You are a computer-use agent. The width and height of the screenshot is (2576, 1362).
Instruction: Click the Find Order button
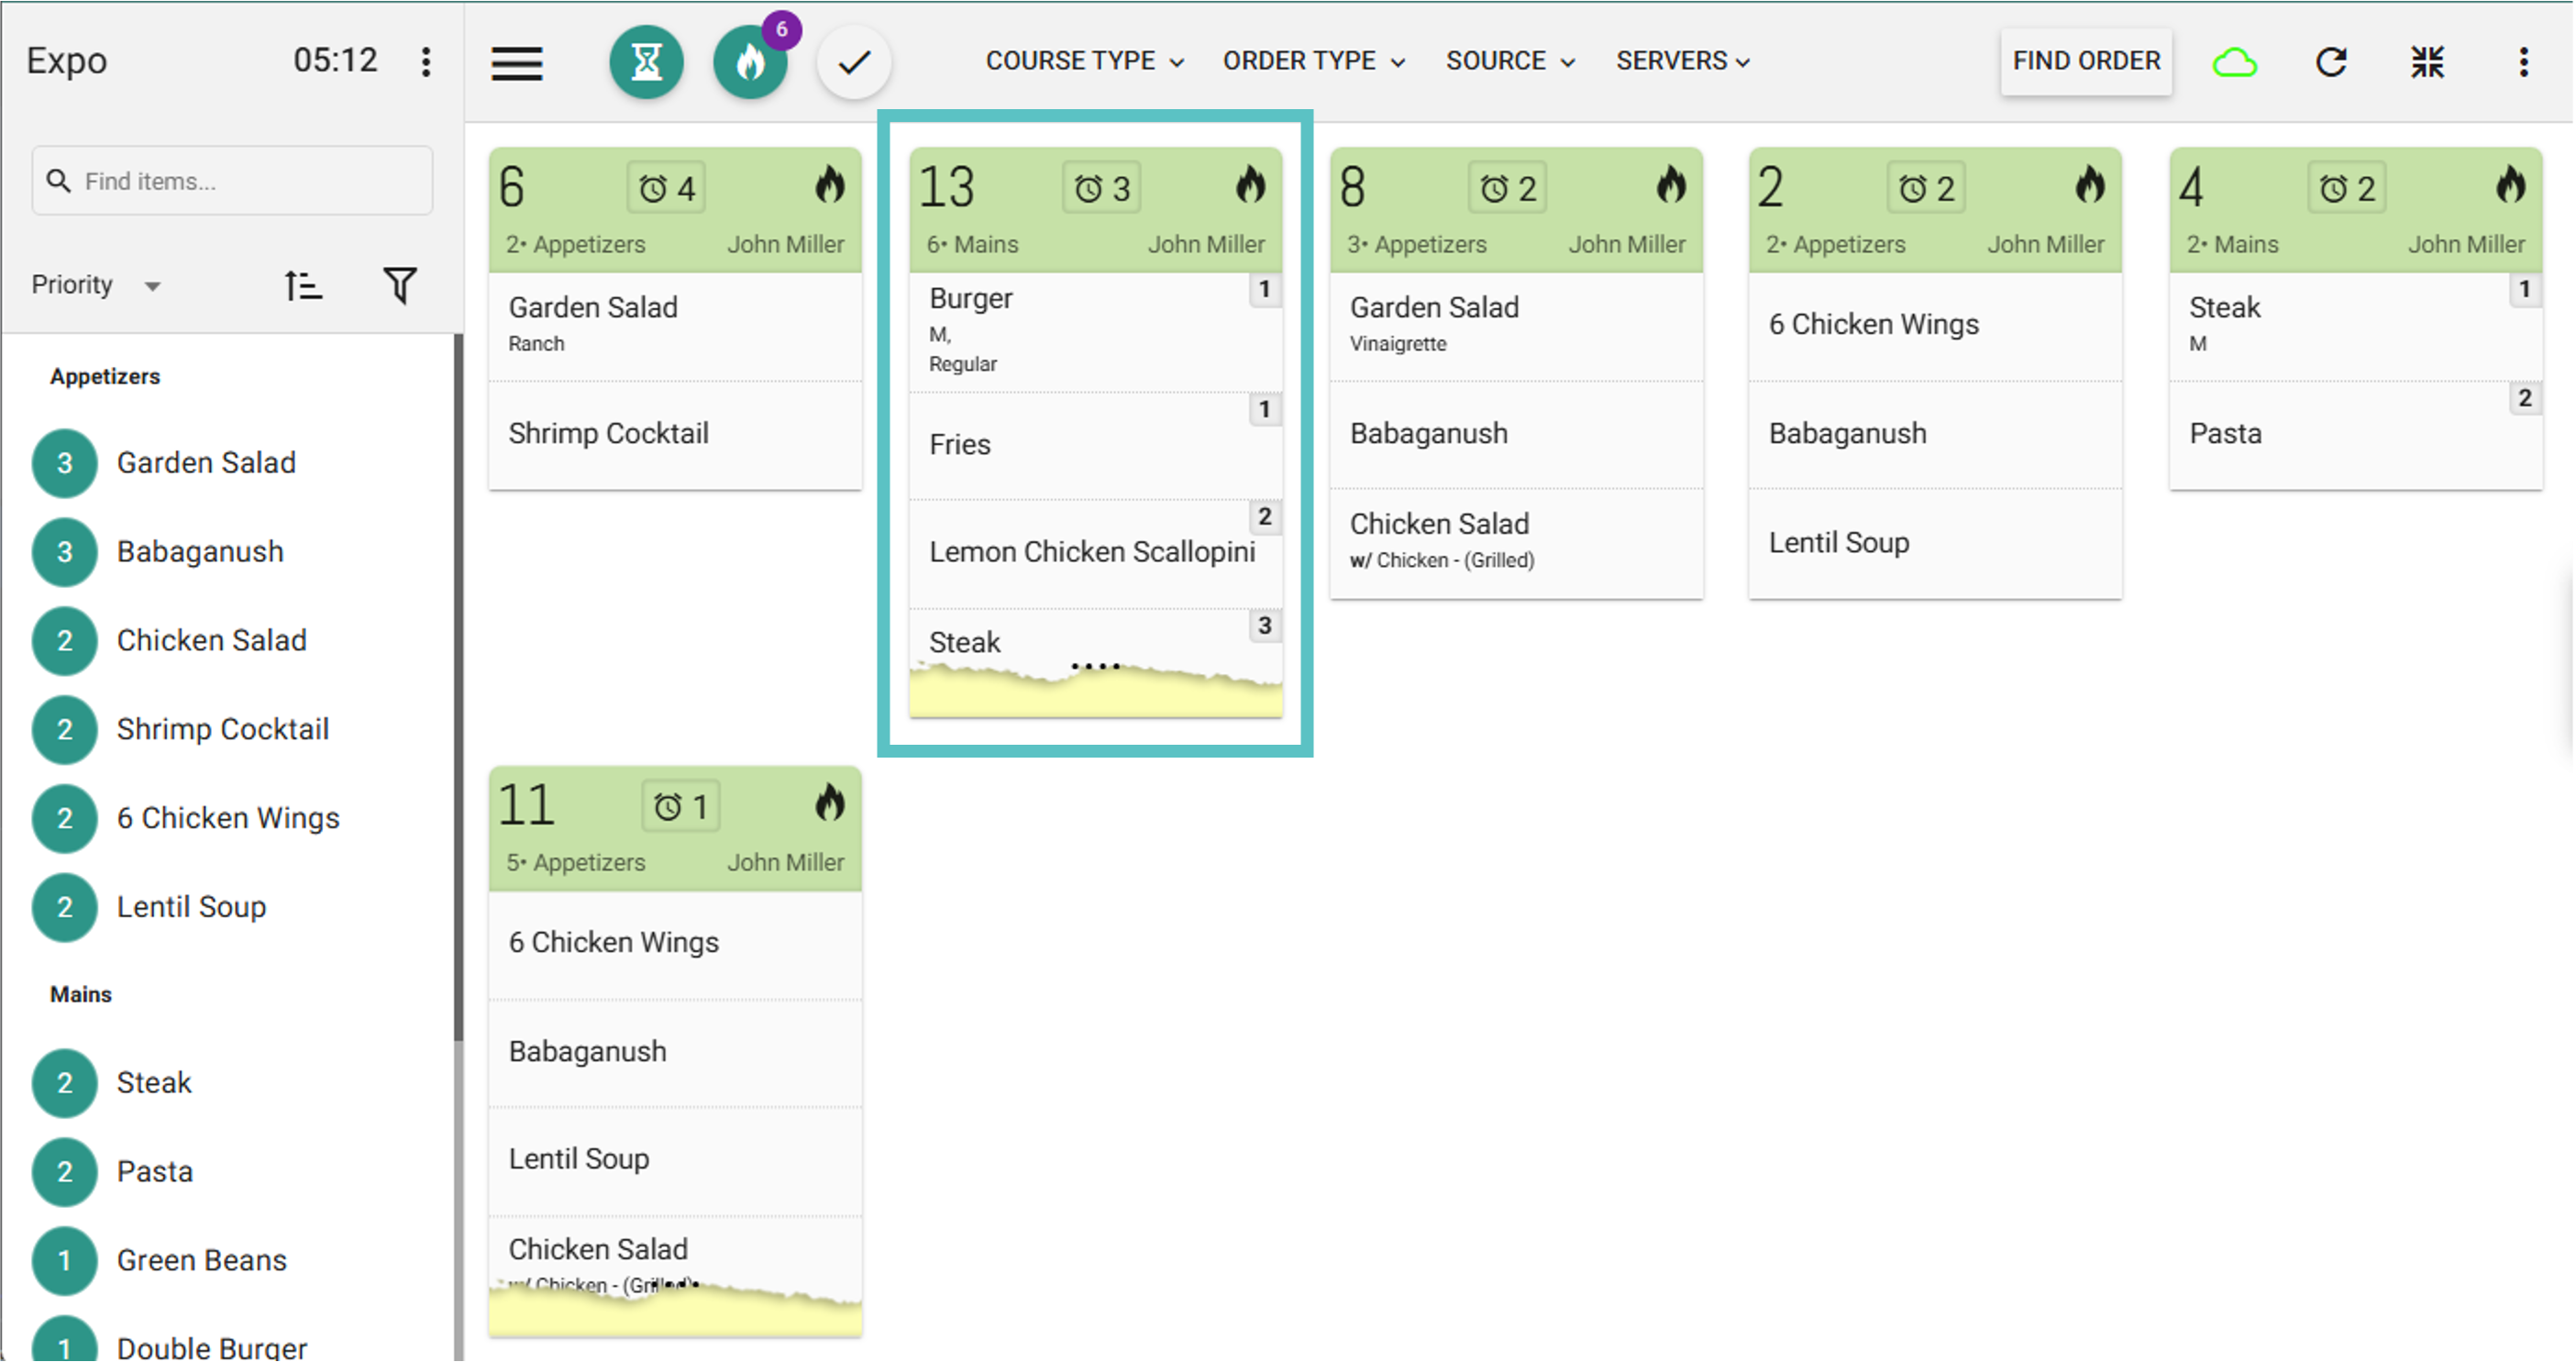[x=2085, y=62]
